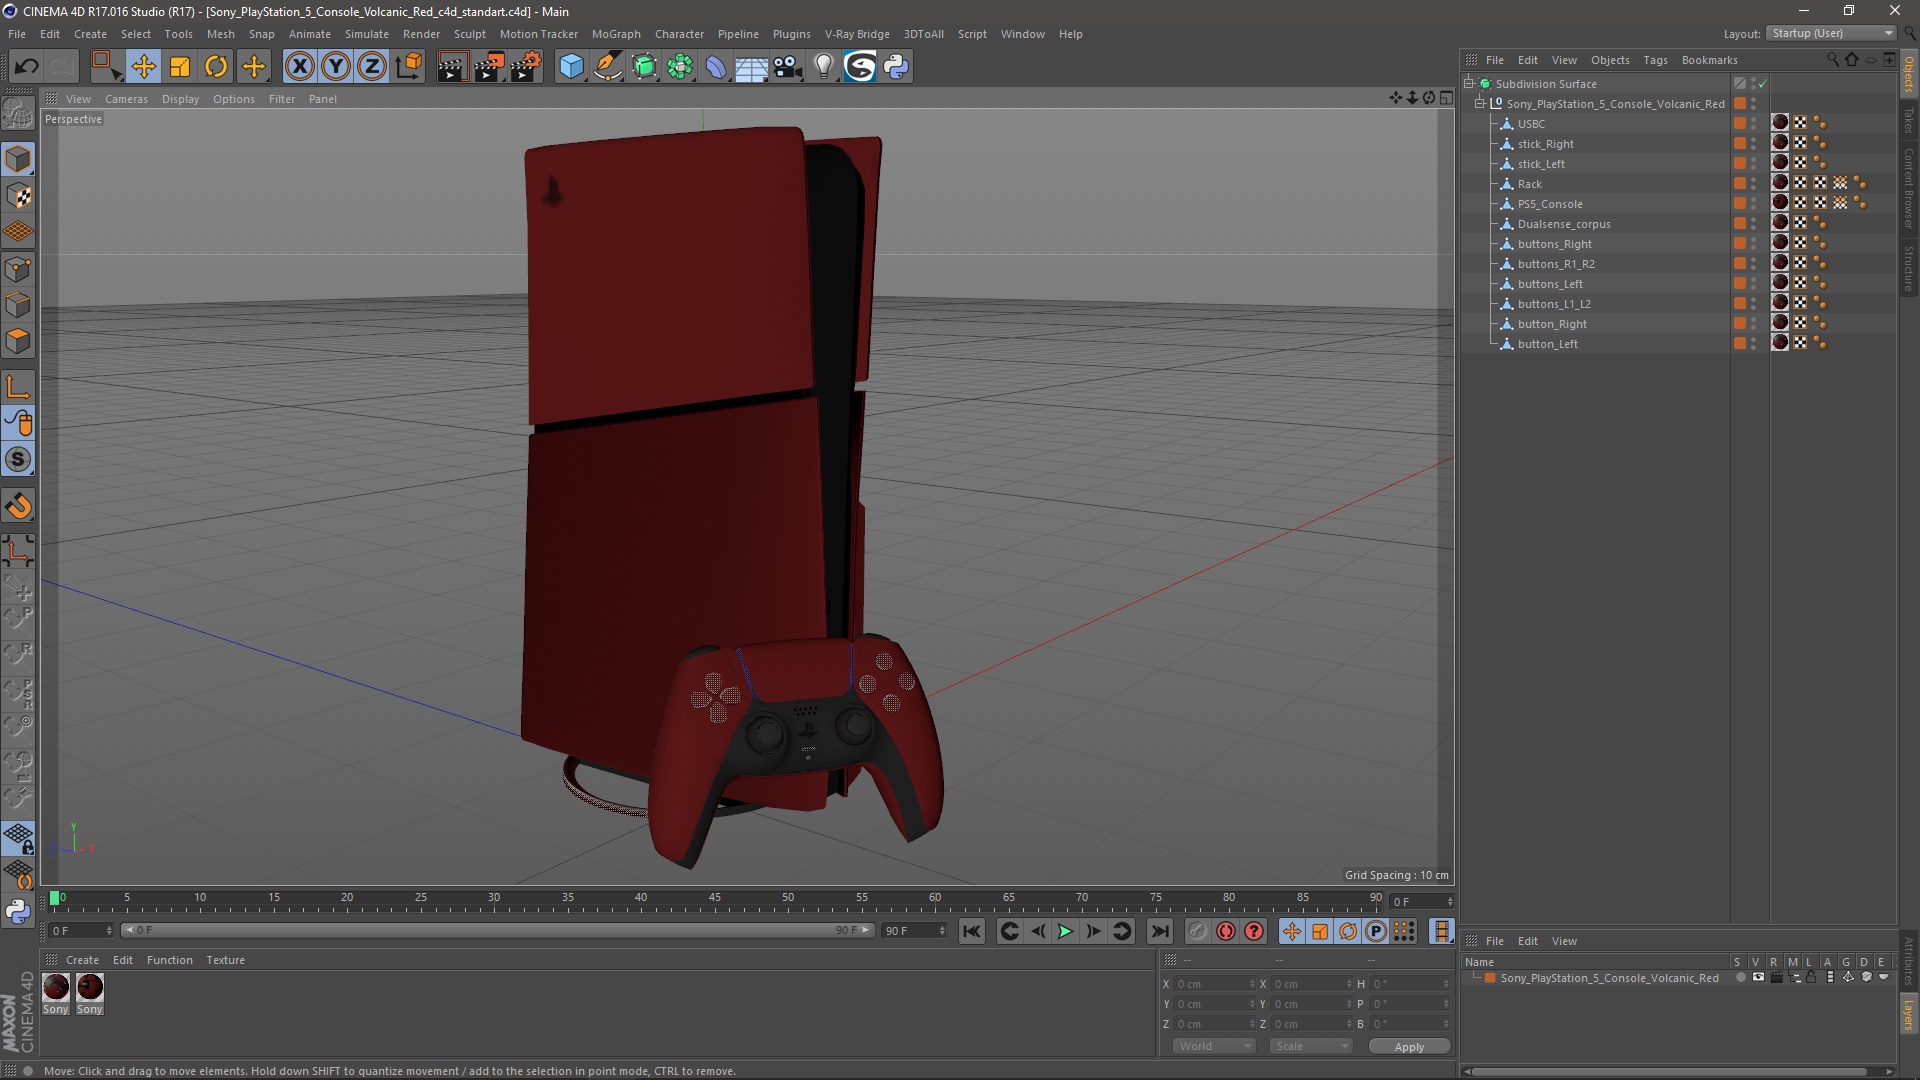The image size is (1920, 1080).
Task: Click the coordinate system icon
Action: pos(408,67)
